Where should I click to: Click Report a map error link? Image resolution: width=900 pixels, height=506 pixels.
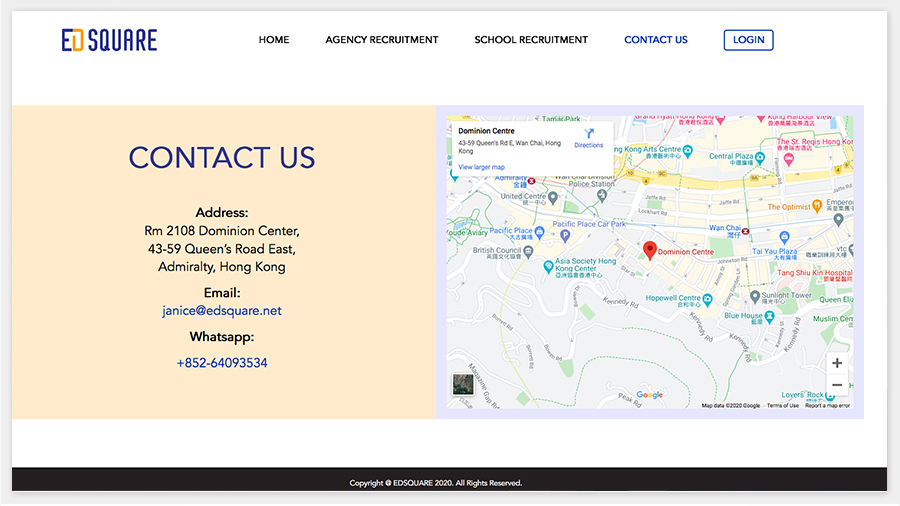(827, 406)
